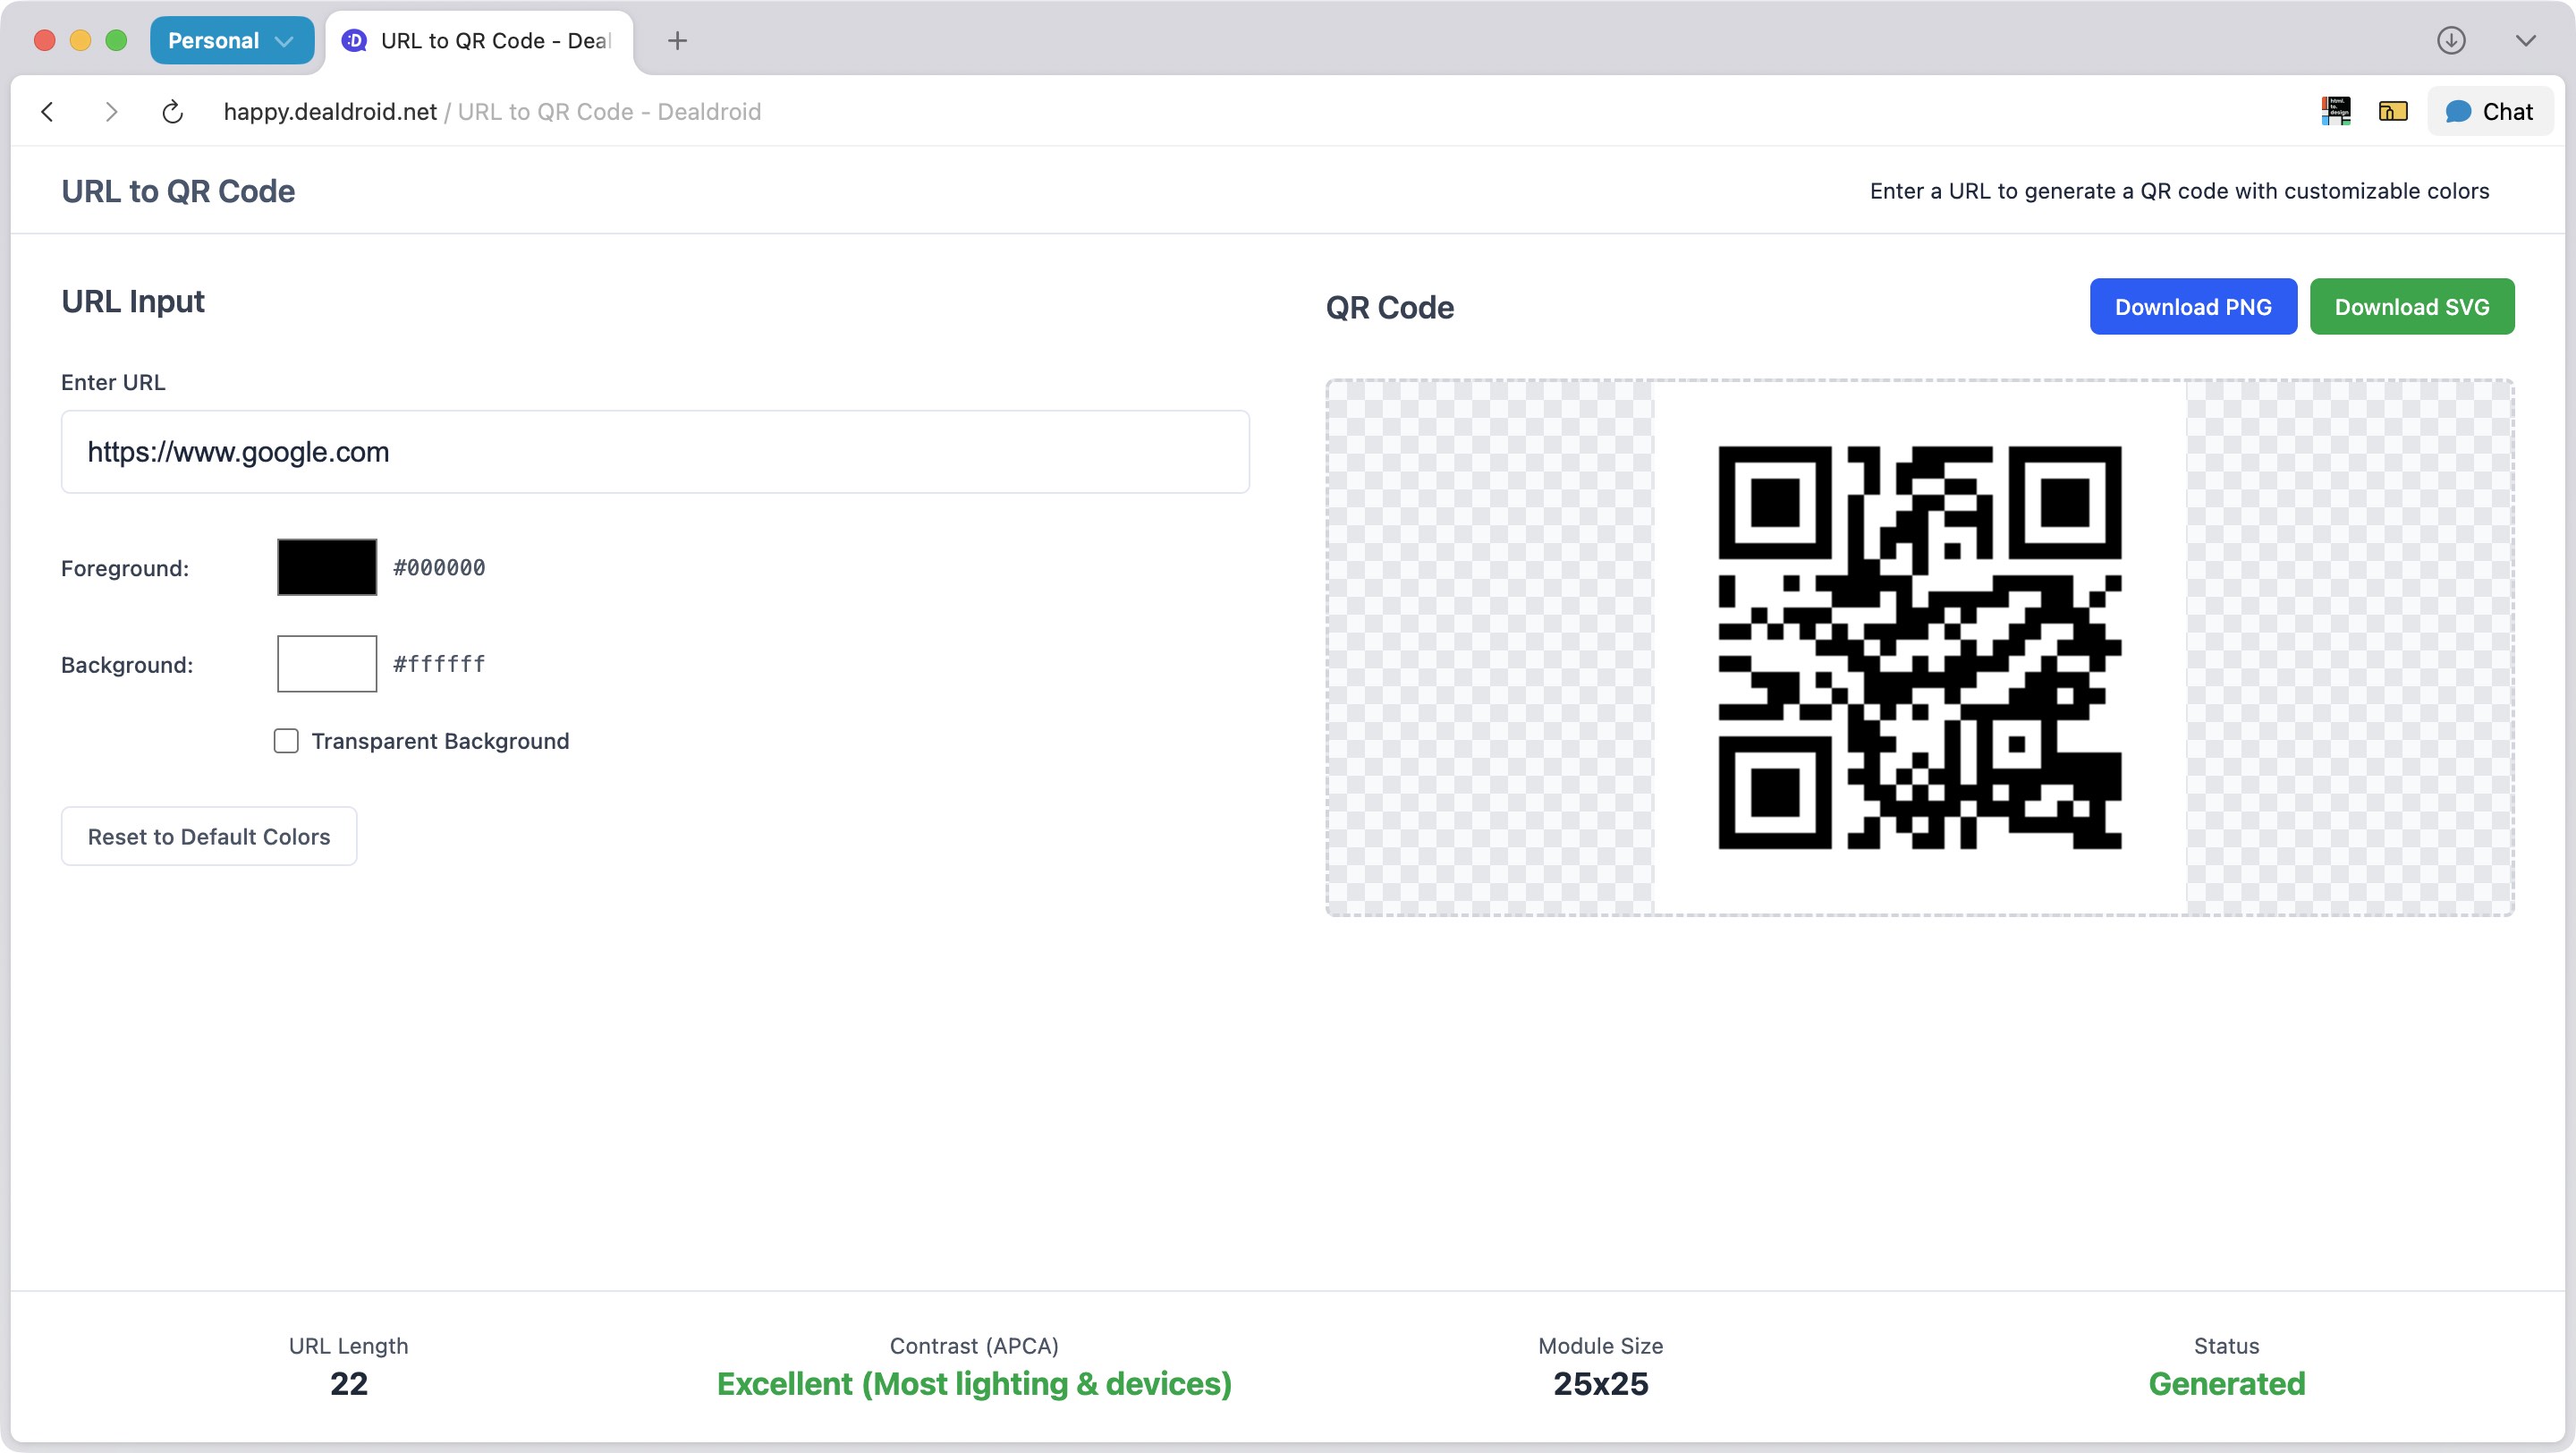This screenshot has height=1453, width=2576.
Task: Click the Download SVG button
Action: tap(2411, 307)
